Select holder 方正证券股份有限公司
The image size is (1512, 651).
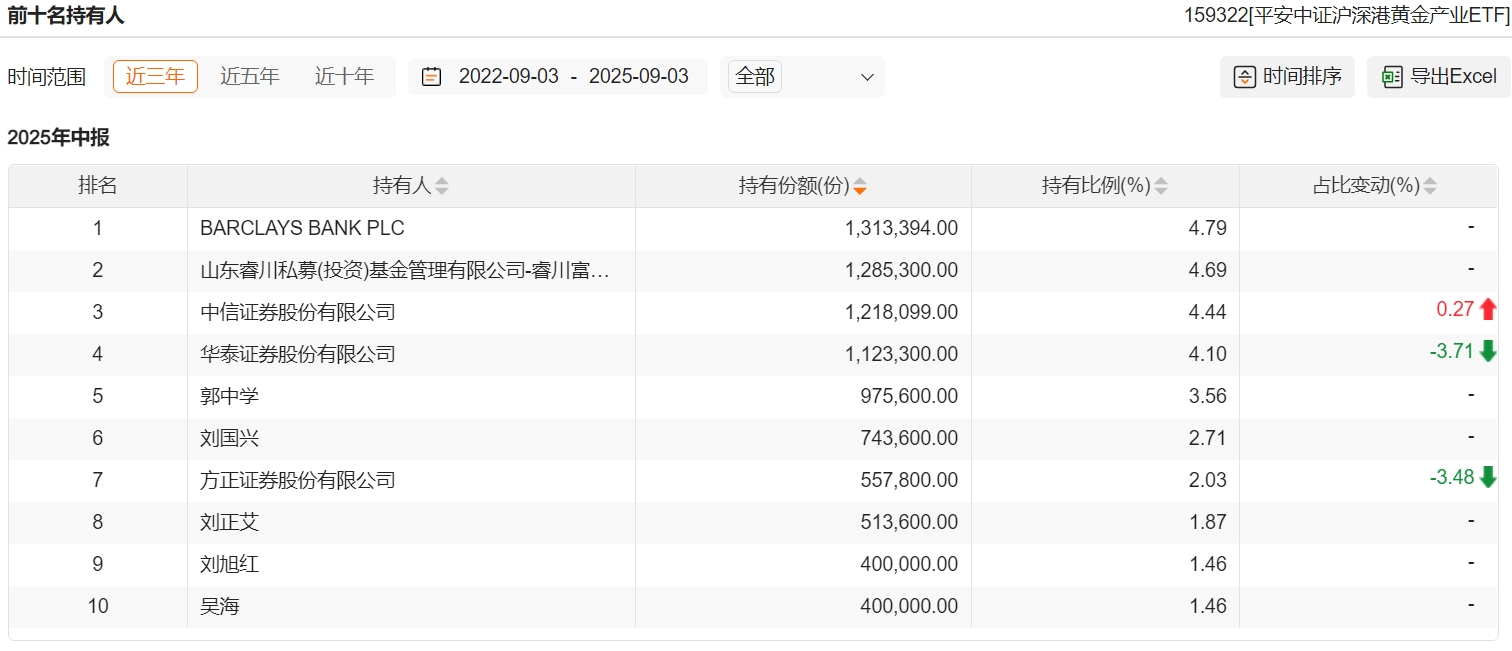click(x=298, y=480)
